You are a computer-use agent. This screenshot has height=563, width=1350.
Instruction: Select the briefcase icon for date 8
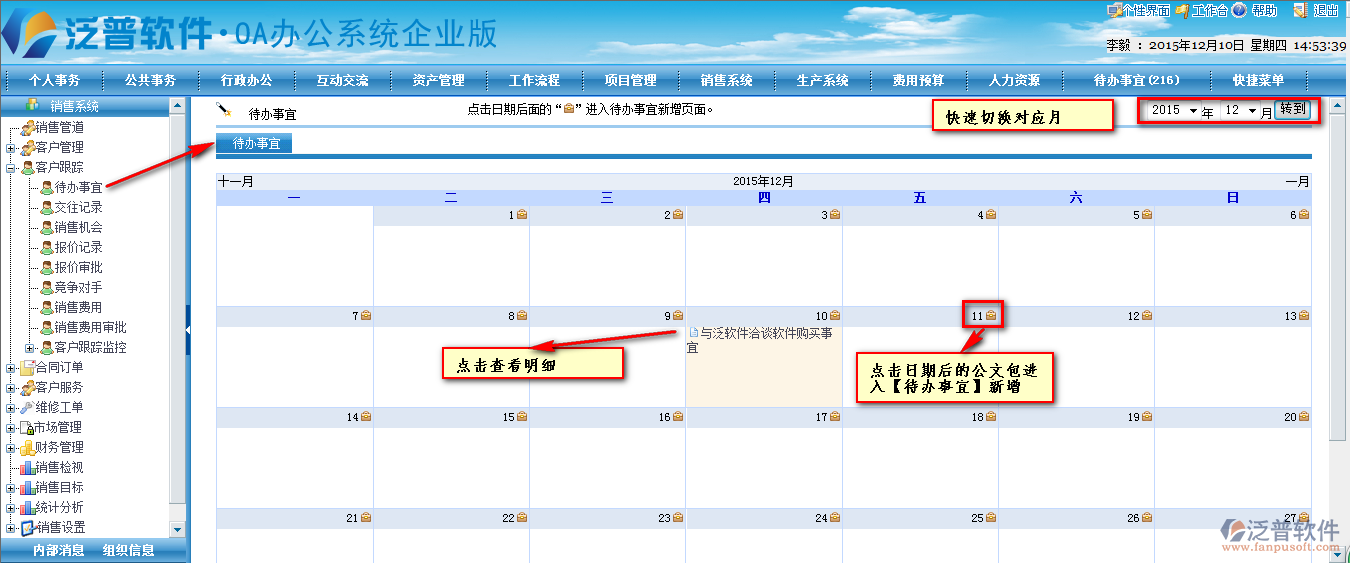point(522,316)
